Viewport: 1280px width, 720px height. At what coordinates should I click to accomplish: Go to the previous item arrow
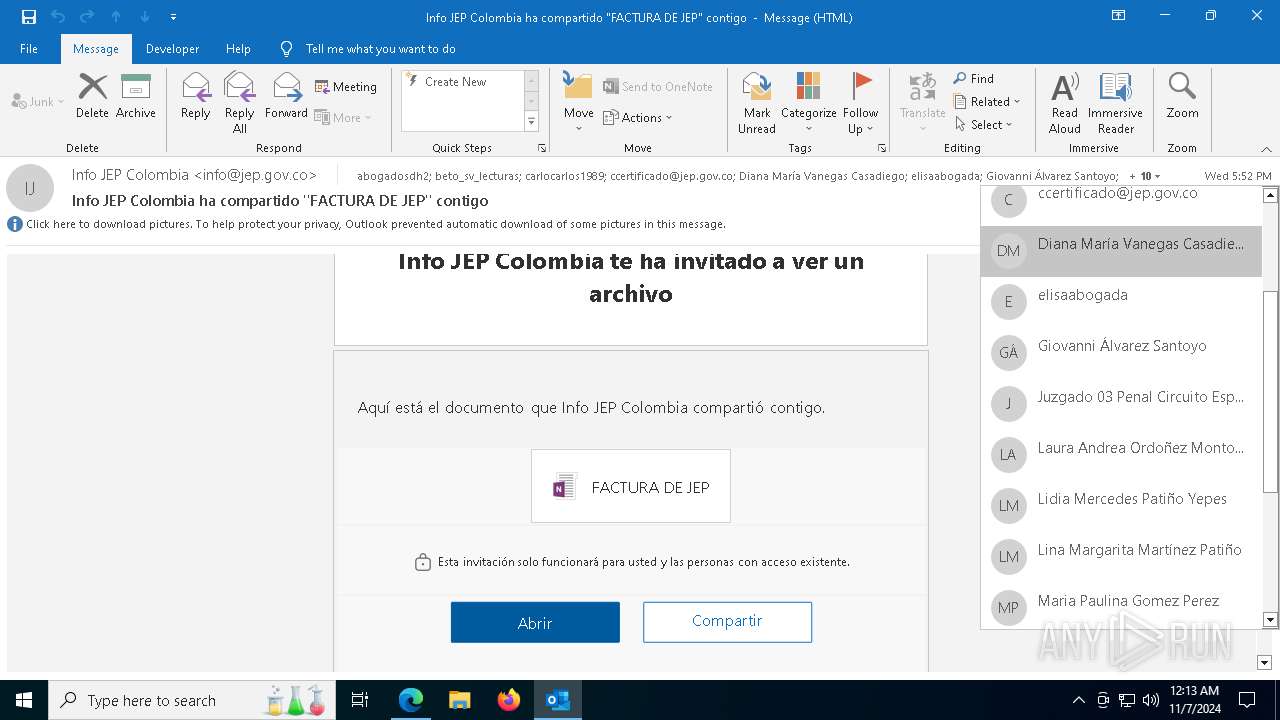(x=116, y=17)
